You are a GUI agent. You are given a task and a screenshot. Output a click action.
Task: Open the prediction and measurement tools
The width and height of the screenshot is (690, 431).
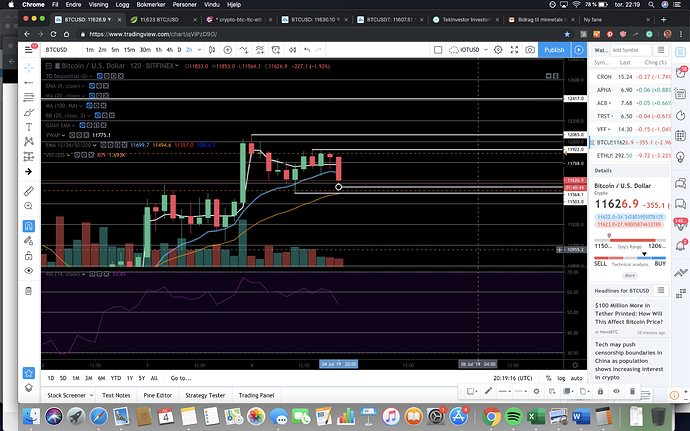pos(29,156)
